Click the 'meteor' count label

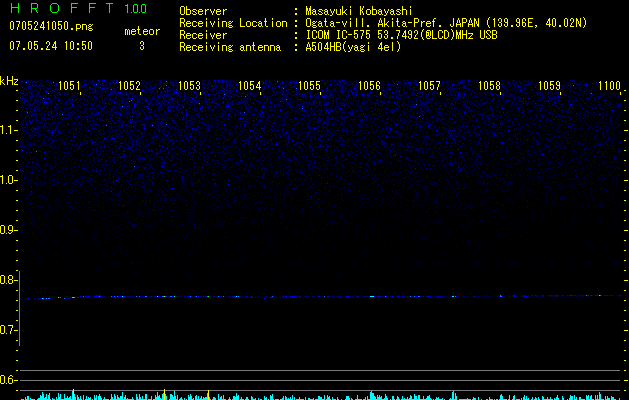[142, 31]
